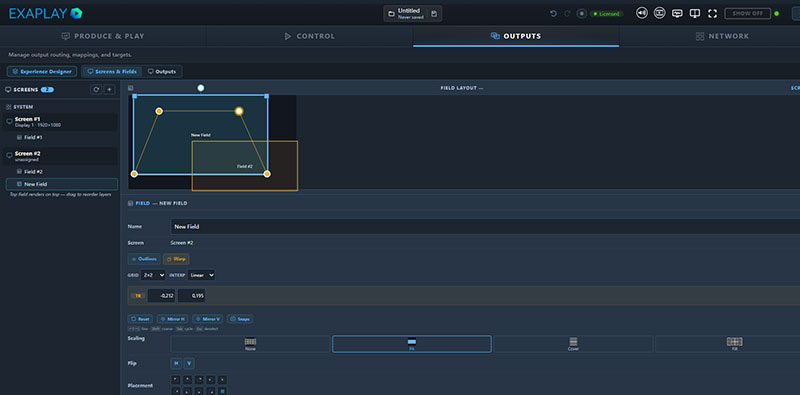Click the warp X value -0.212 field
The width and height of the screenshot is (800, 395).
[162, 295]
